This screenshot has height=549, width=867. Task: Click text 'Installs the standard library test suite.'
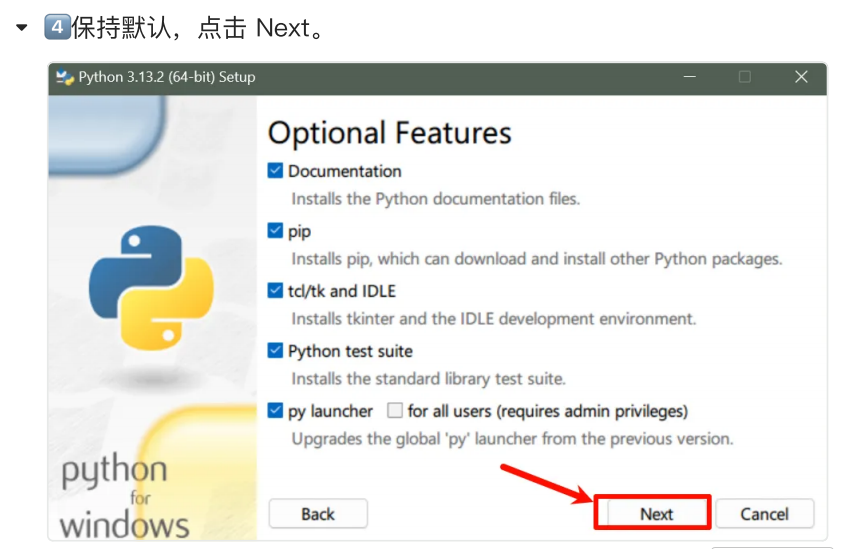coord(429,379)
